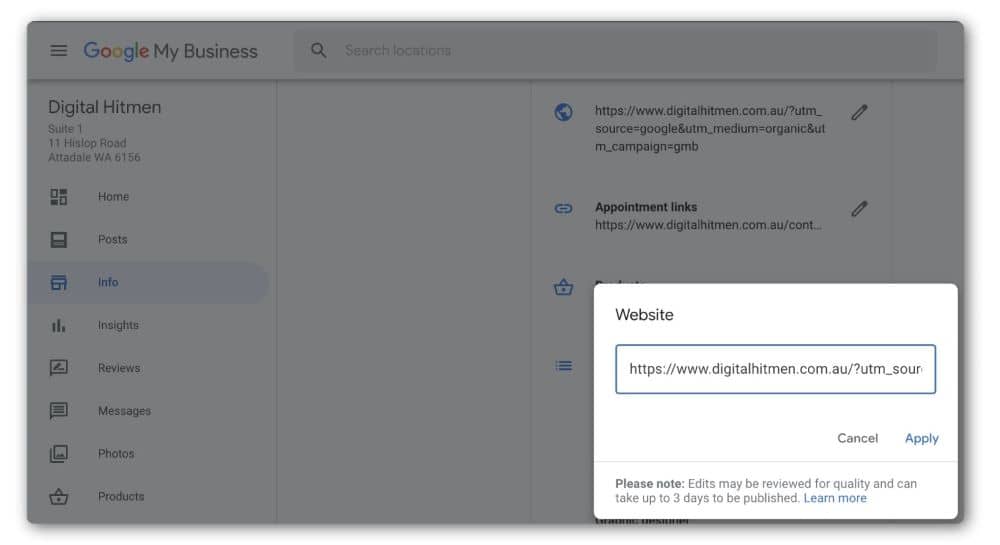
Task: Select the Info menu item
Action: pos(108,282)
